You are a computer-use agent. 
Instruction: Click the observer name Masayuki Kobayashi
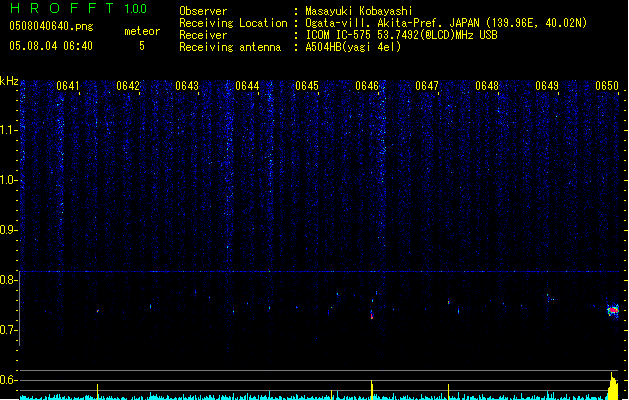359,11
